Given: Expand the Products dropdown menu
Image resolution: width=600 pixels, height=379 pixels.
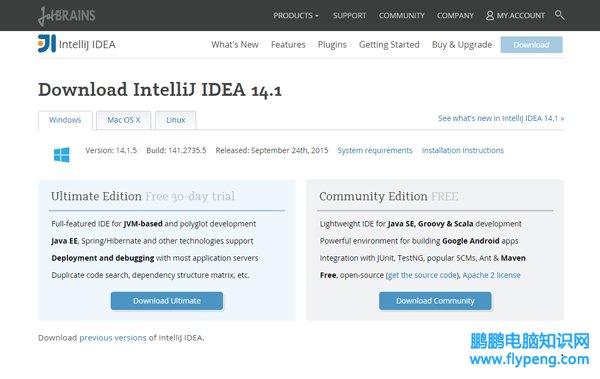Looking at the screenshot, I should pos(296,16).
